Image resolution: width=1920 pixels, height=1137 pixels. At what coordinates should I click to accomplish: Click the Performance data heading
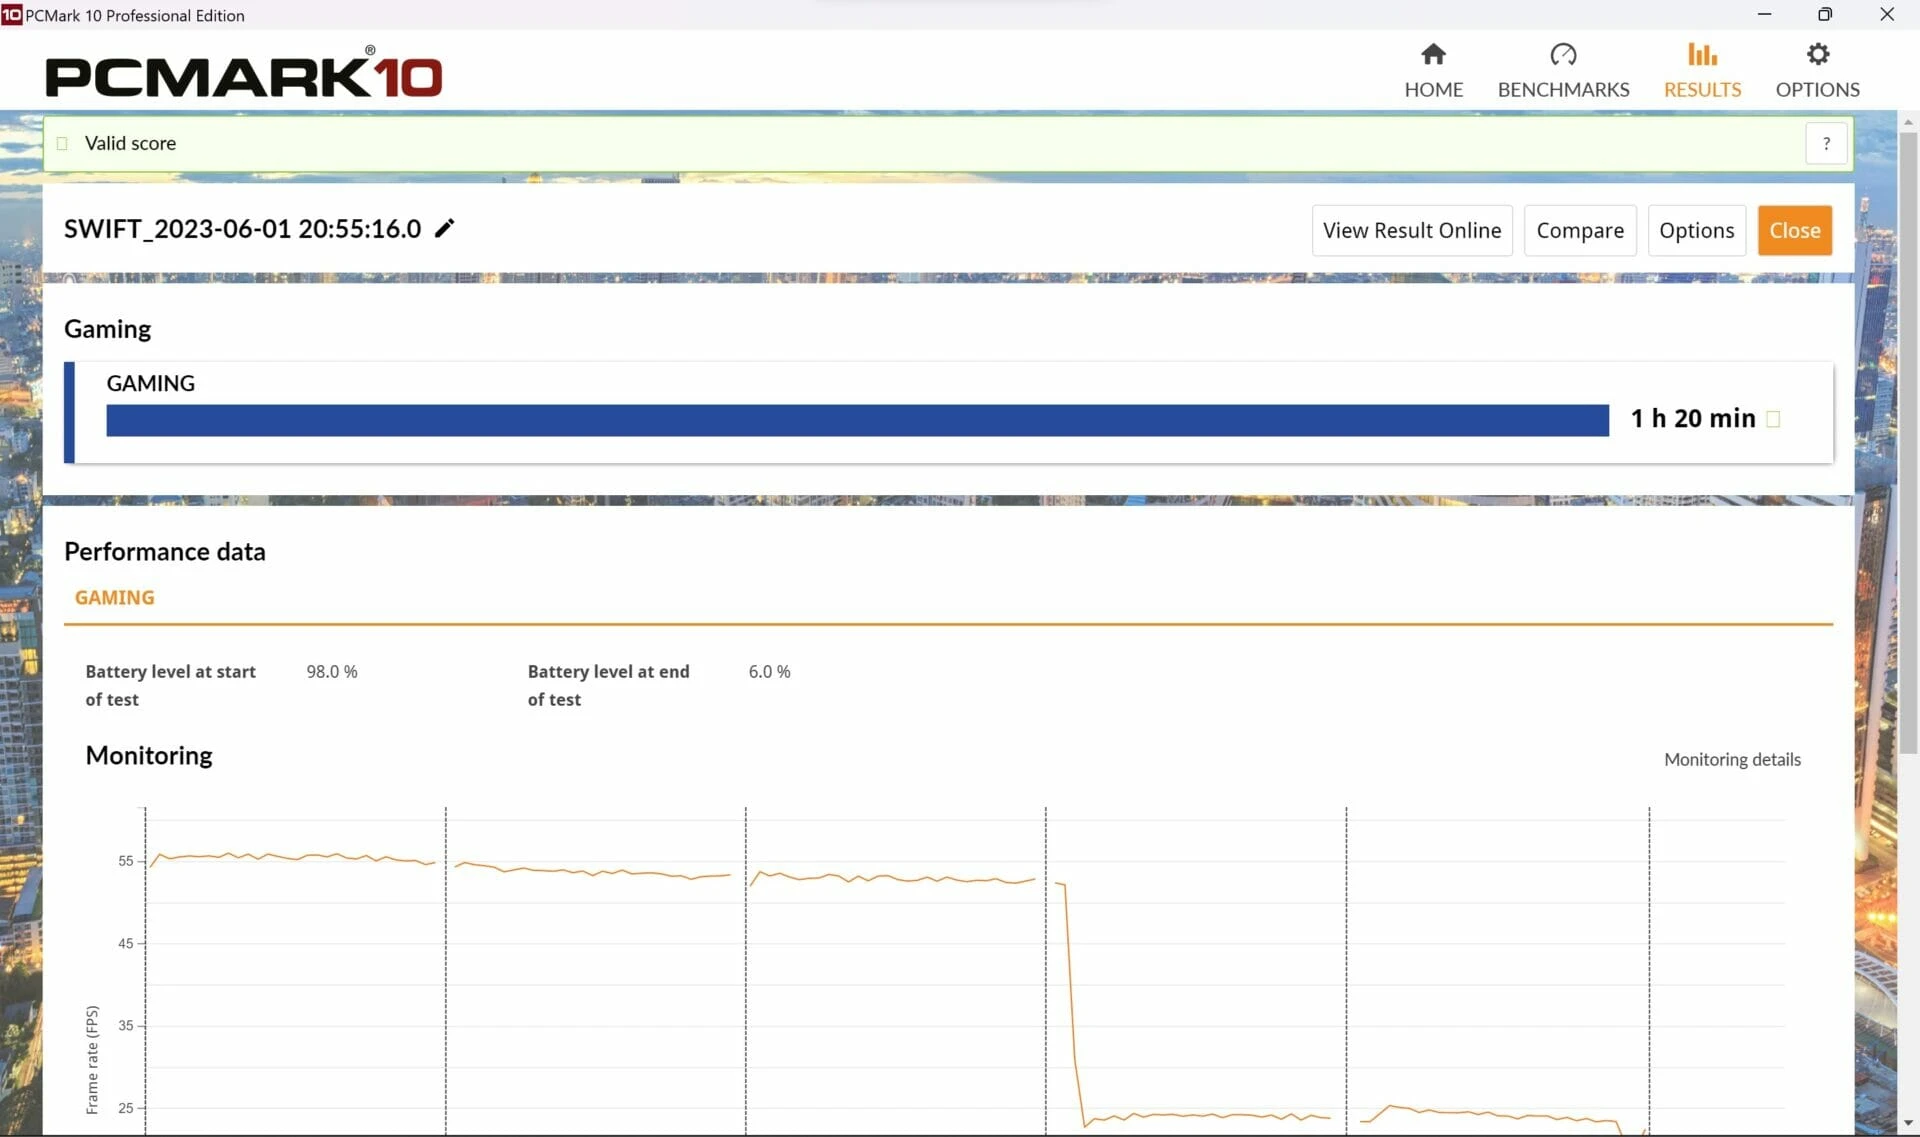tap(164, 551)
